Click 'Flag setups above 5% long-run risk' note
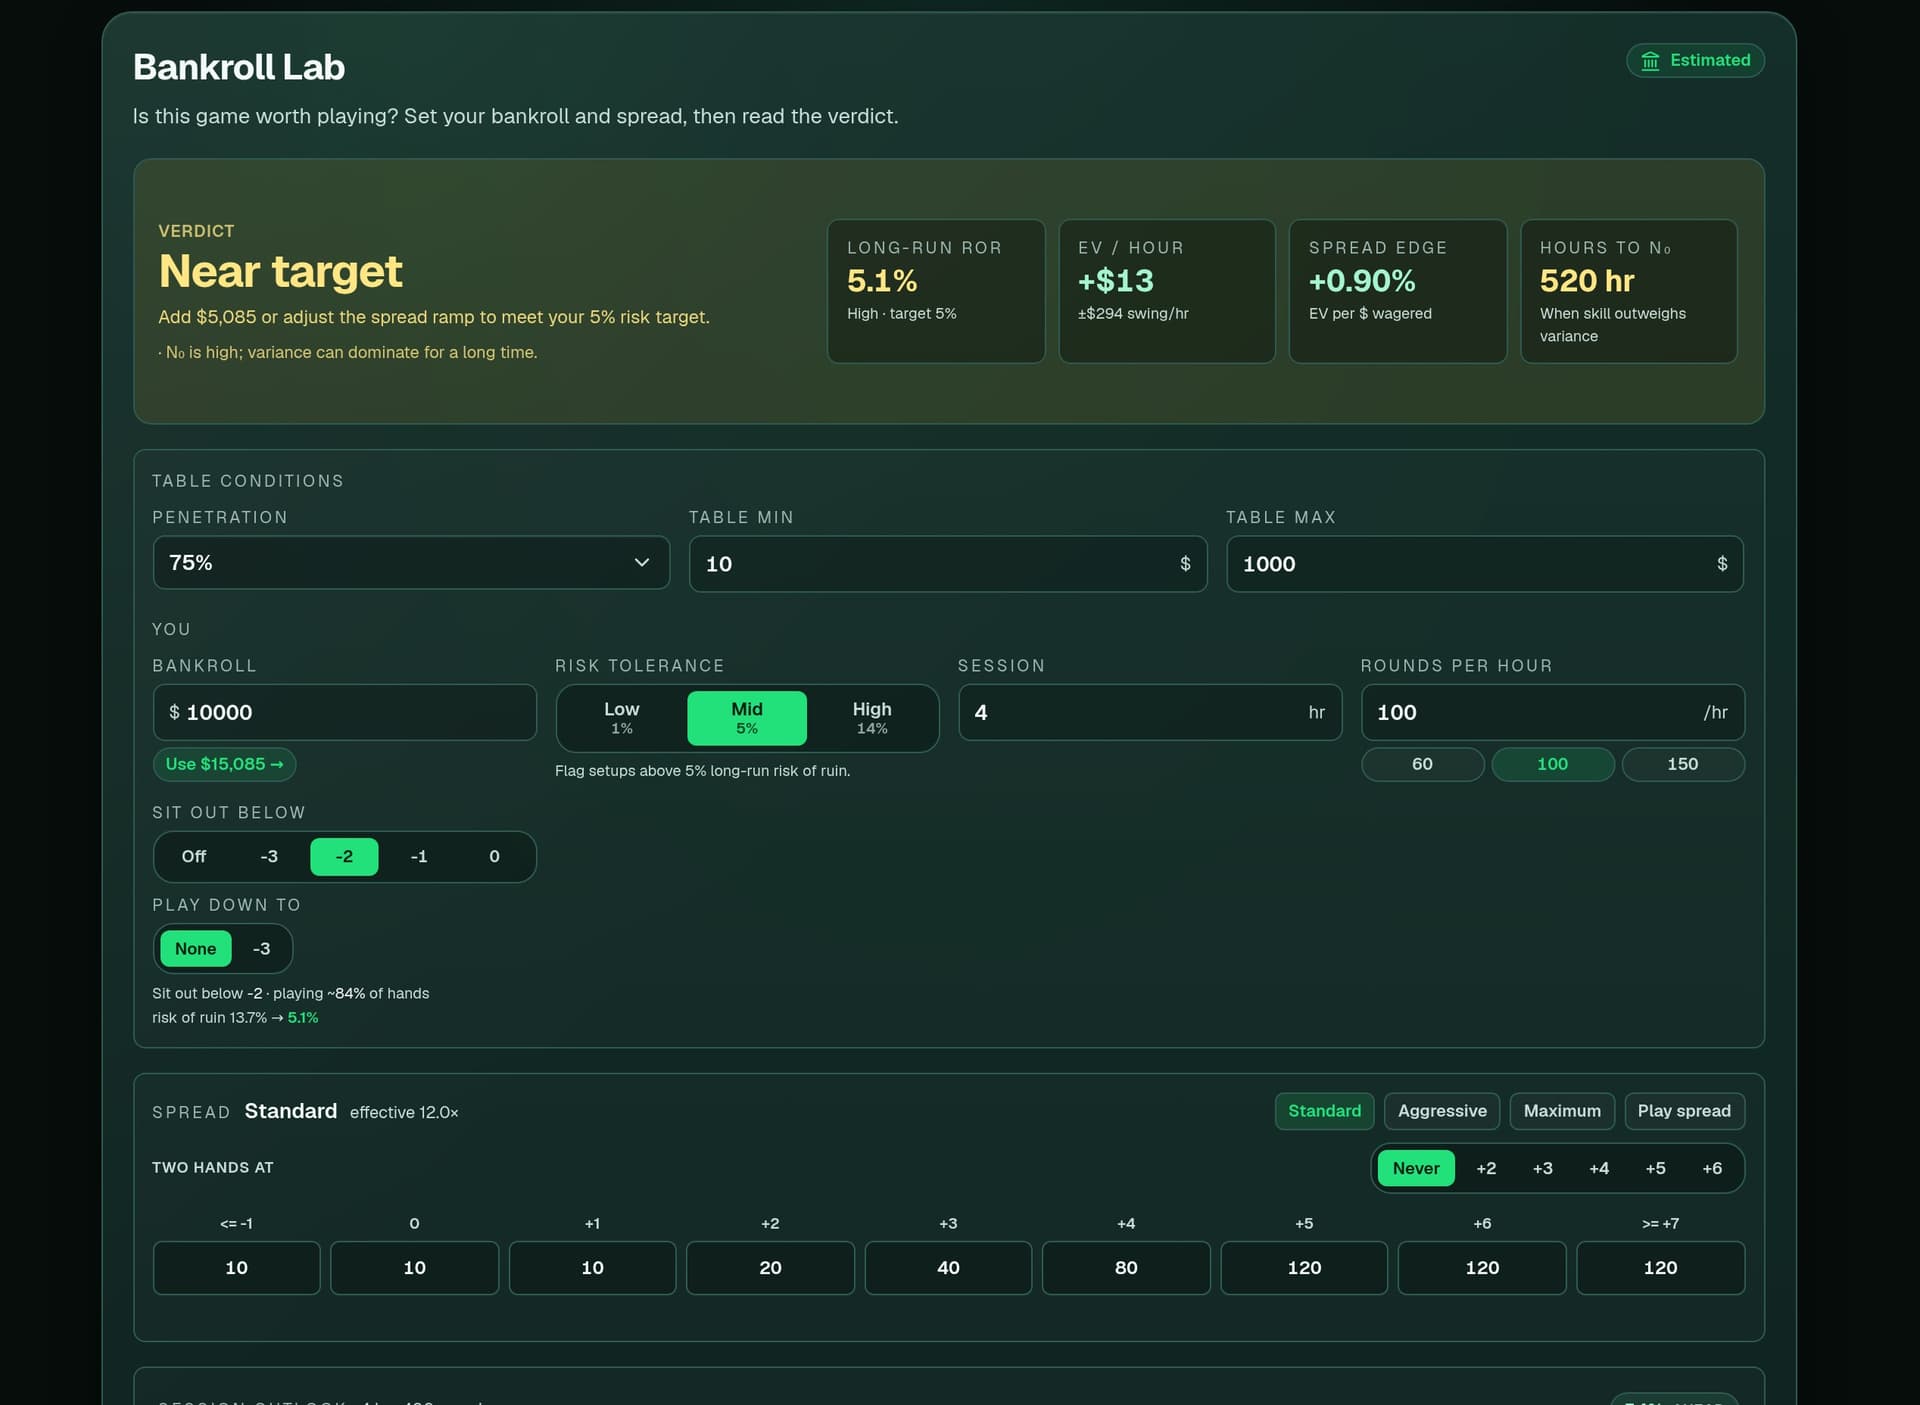 coord(702,771)
